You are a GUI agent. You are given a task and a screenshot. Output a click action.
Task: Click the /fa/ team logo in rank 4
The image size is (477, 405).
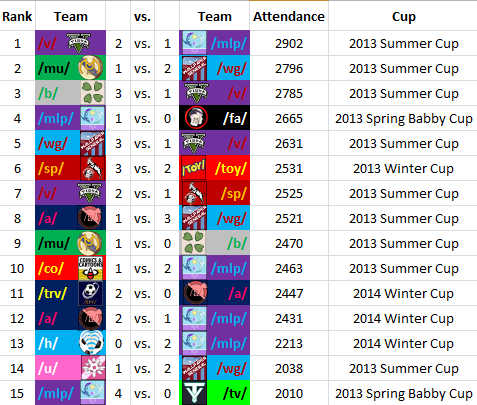pyautogui.click(x=196, y=118)
